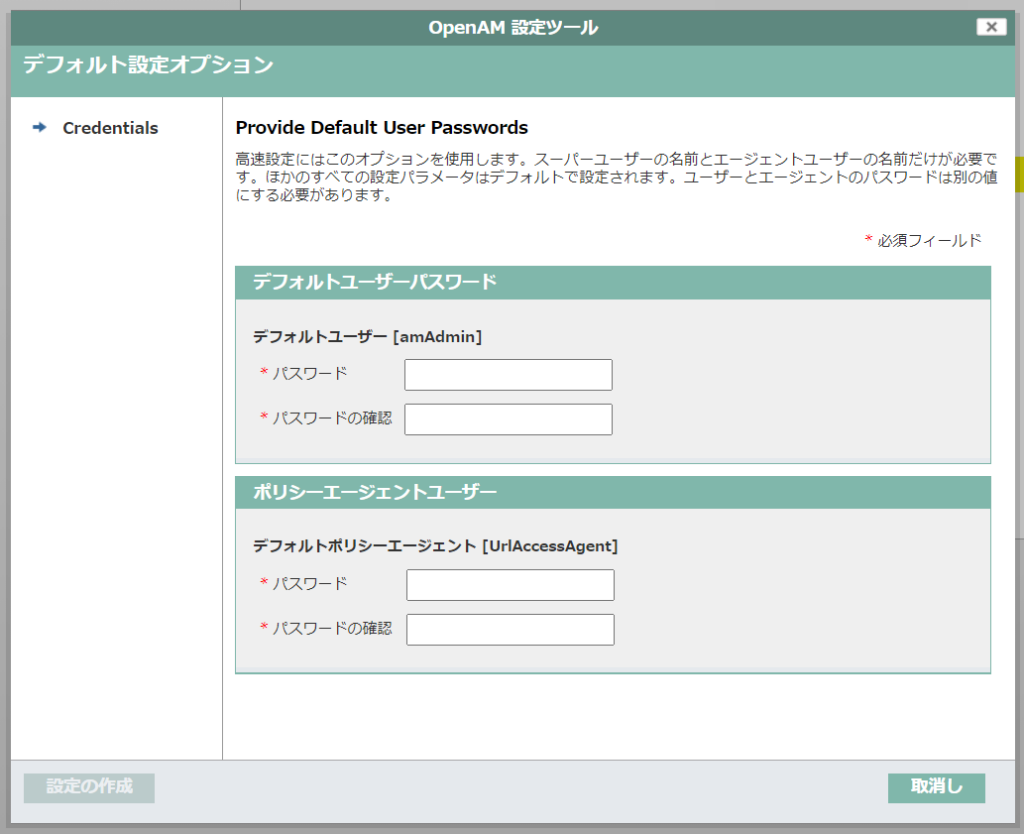Click the デフォルトポリシーエージェント [UrlAccessAgent] label

(435, 546)
